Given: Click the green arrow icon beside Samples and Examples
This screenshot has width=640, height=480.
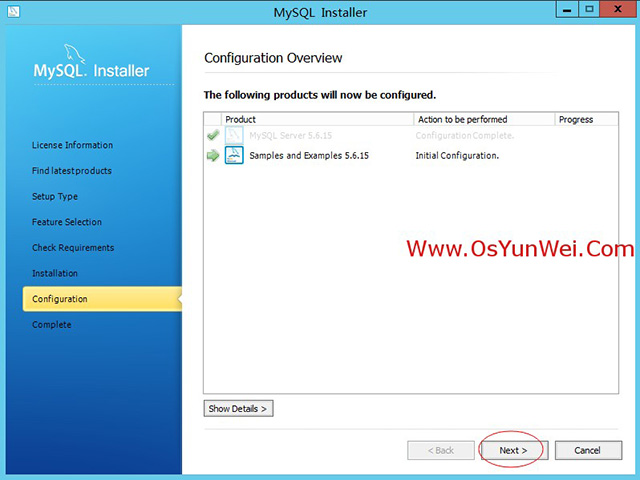Looking at the screenshot, I should click(x=212, y=155).
